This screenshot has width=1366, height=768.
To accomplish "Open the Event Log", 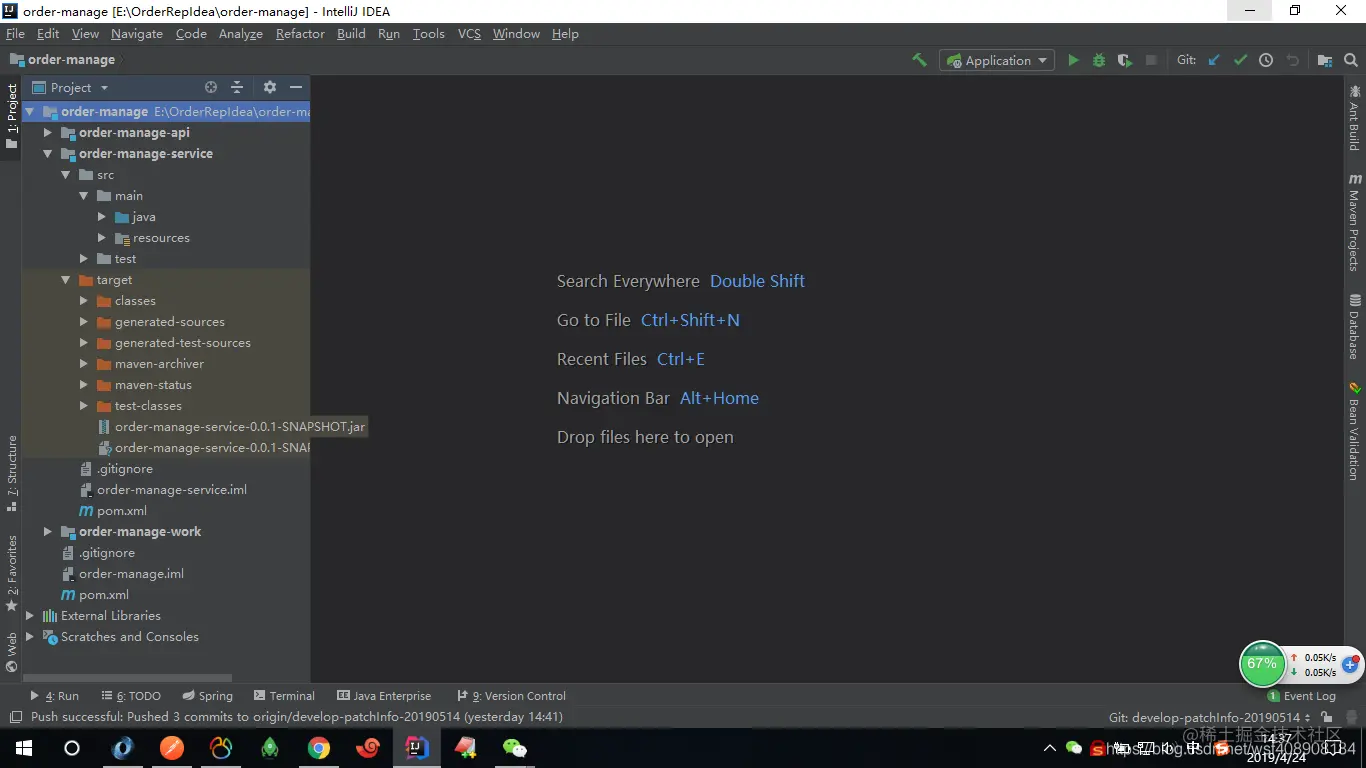I will coord(1301,696).
